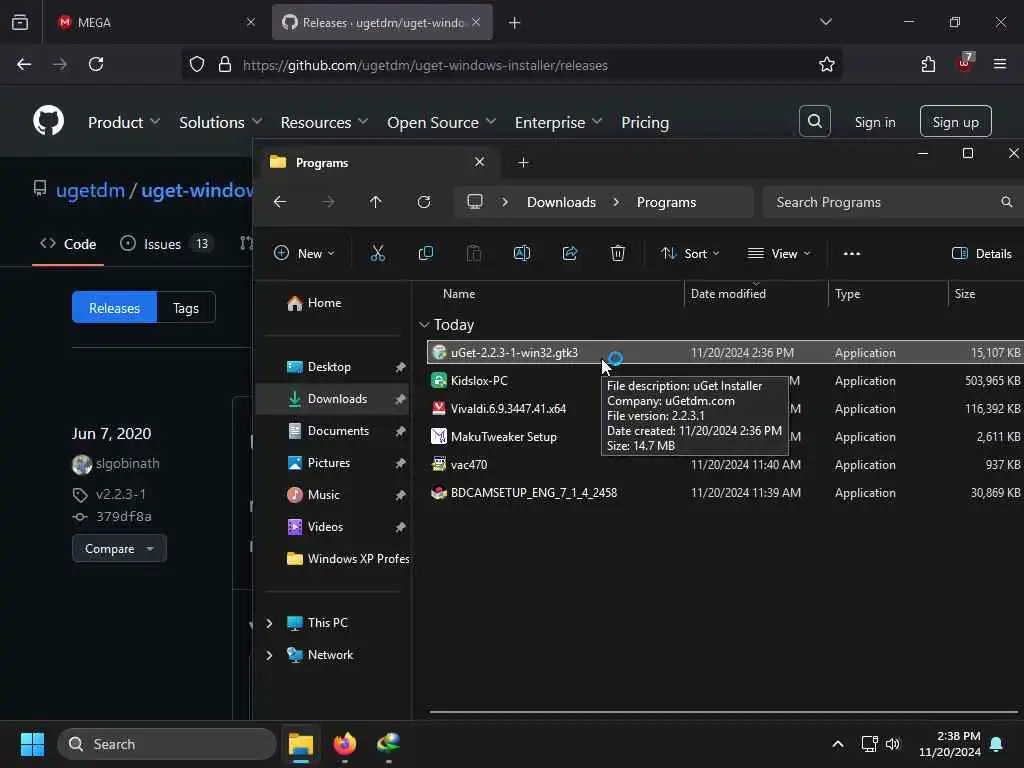Click the Share icon in Explorer toolbar
Image resolution: width=1024 pixels, height=768 pixels.
pos(570,253)
